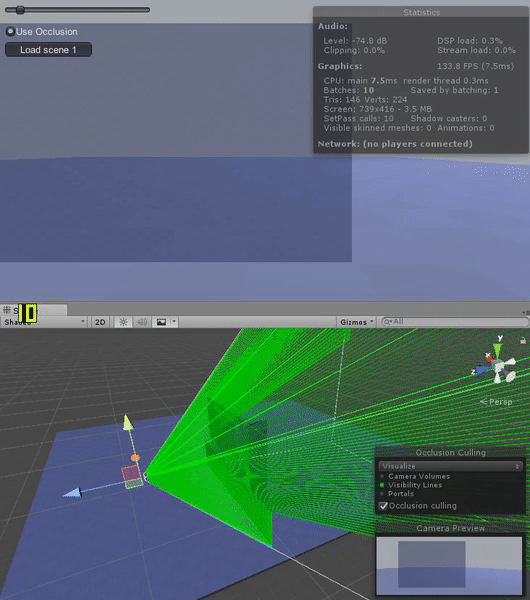Switch to the Scene tab
This screenshot has width=530, height=600.
[34, 310]
